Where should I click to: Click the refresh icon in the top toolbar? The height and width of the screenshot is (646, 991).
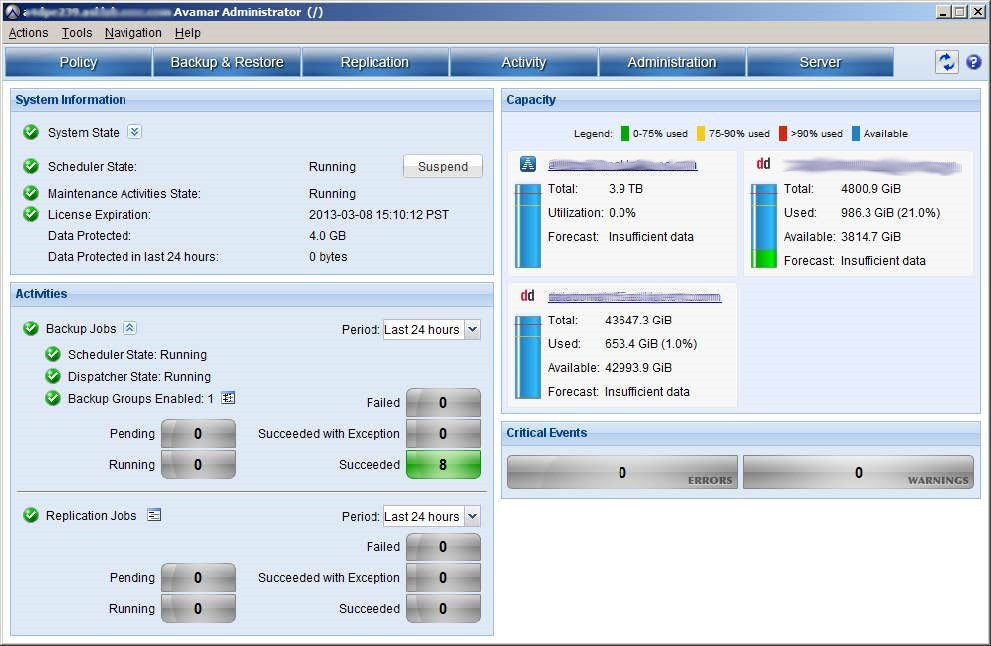pos(946,62)
